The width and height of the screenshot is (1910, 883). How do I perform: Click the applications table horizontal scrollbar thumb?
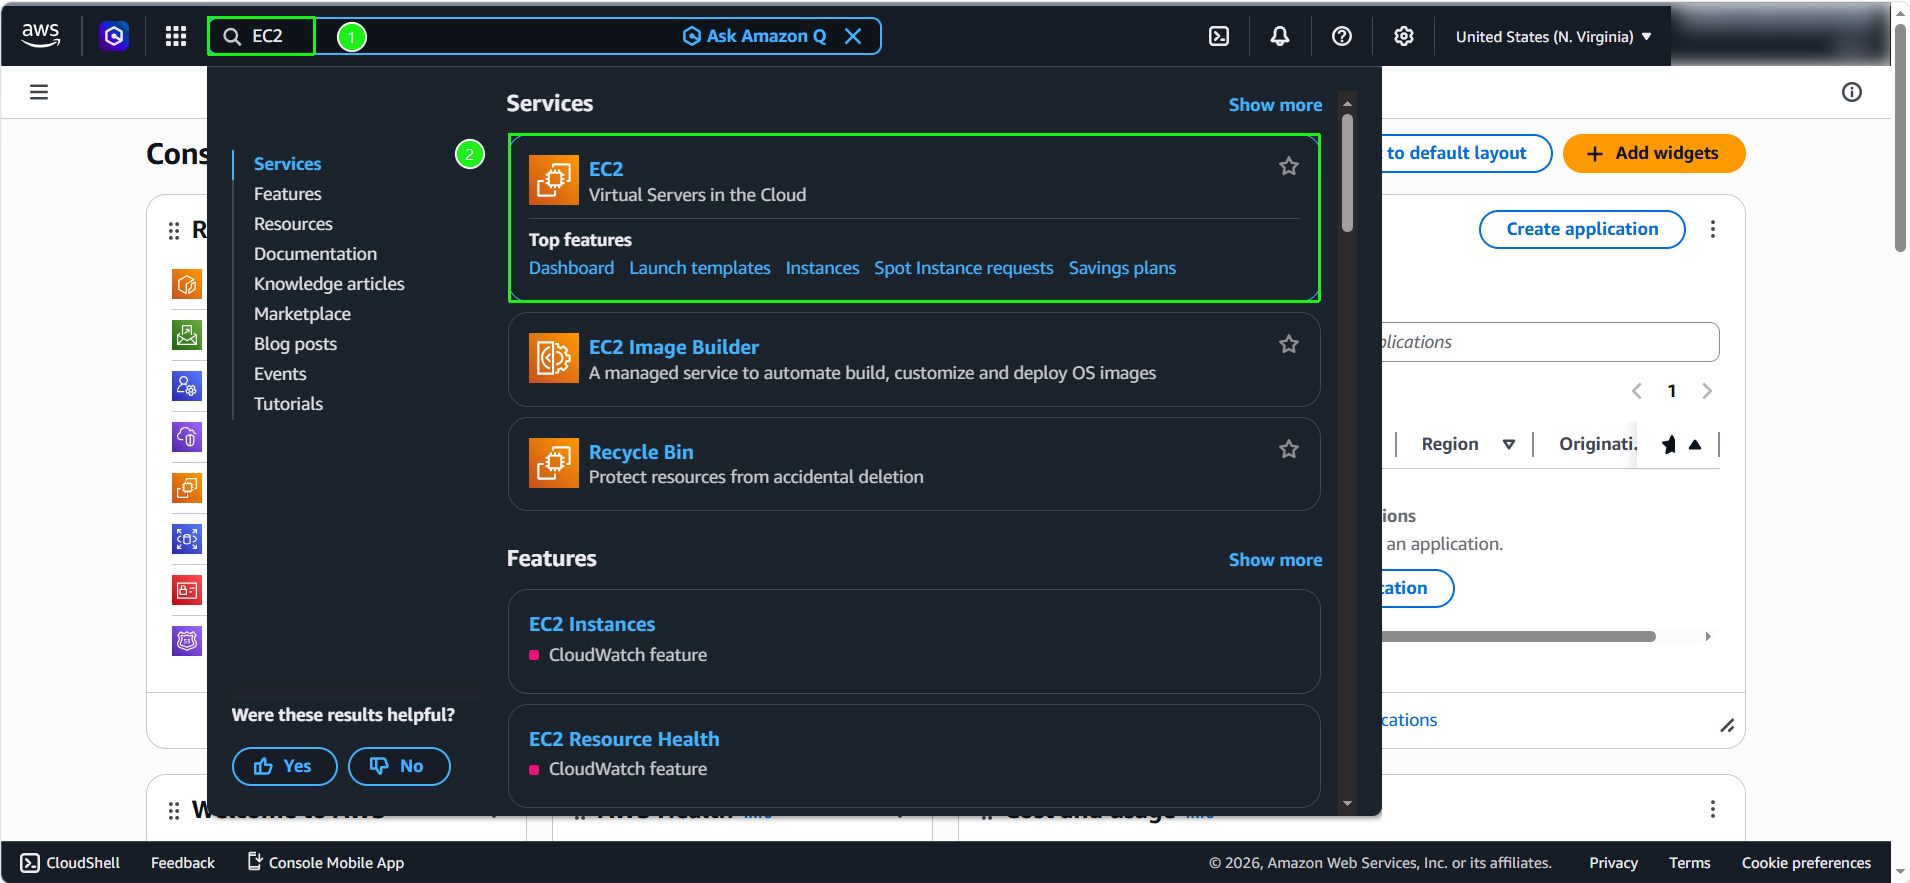1519,636
